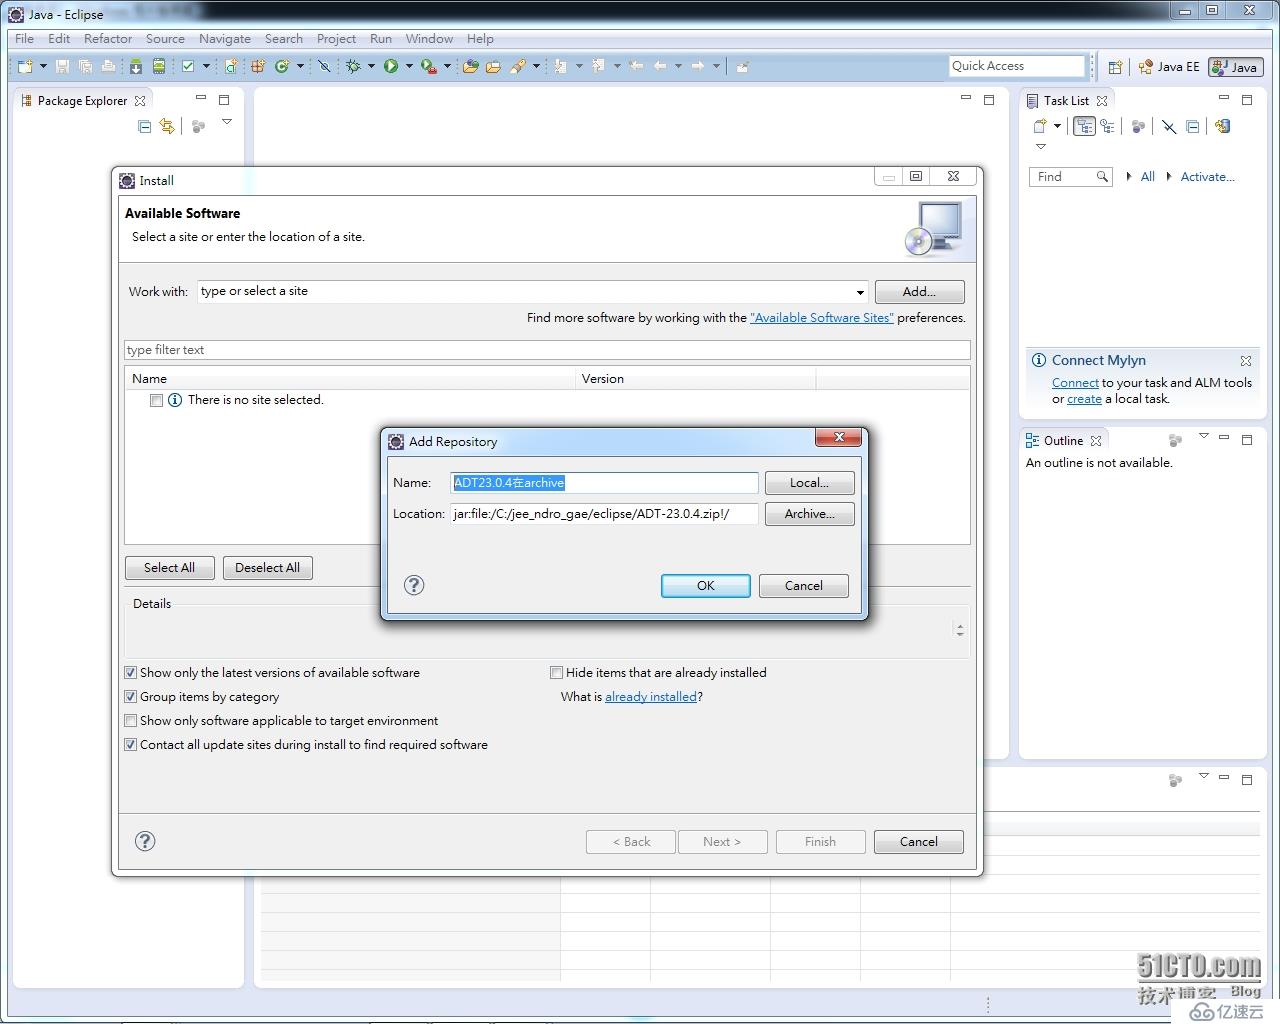Click the New Java Class icon

282,66
